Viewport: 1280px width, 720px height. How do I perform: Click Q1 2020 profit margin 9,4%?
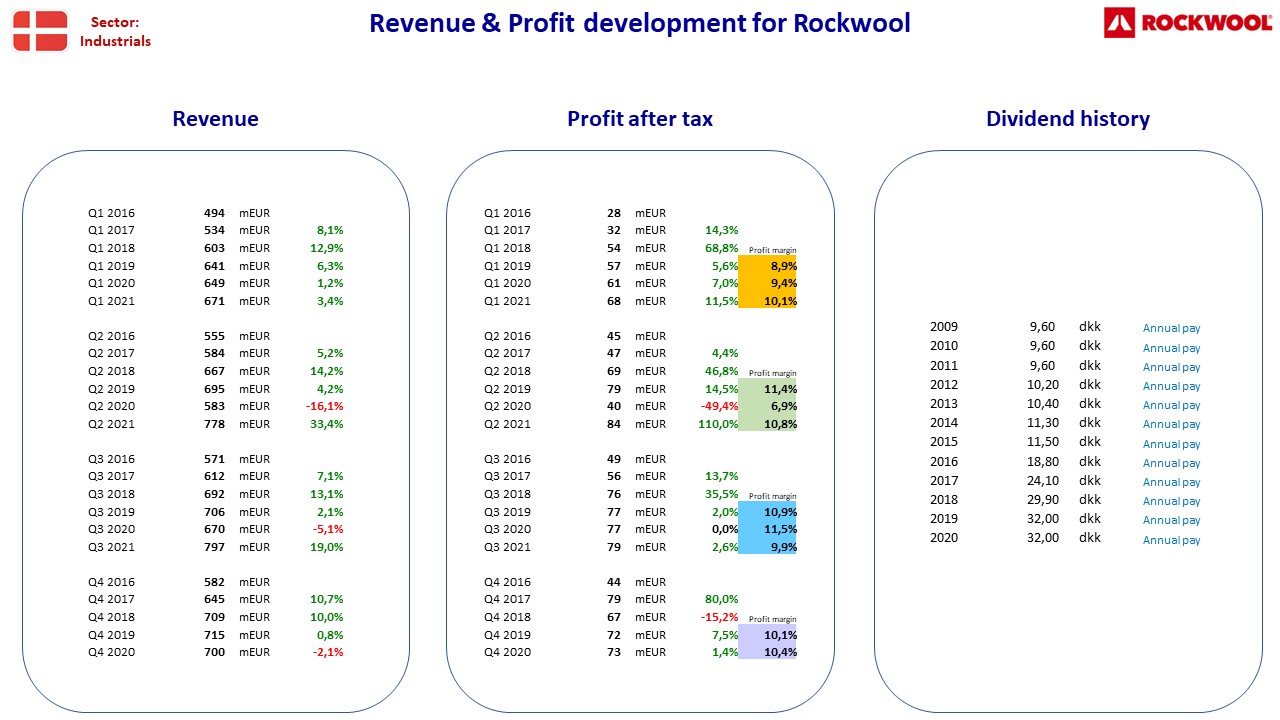tap(768, 283)
